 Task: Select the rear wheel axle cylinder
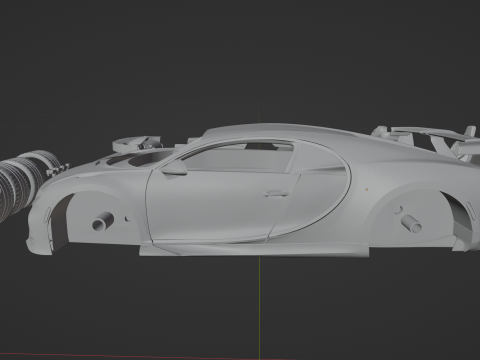click(412, 224)
